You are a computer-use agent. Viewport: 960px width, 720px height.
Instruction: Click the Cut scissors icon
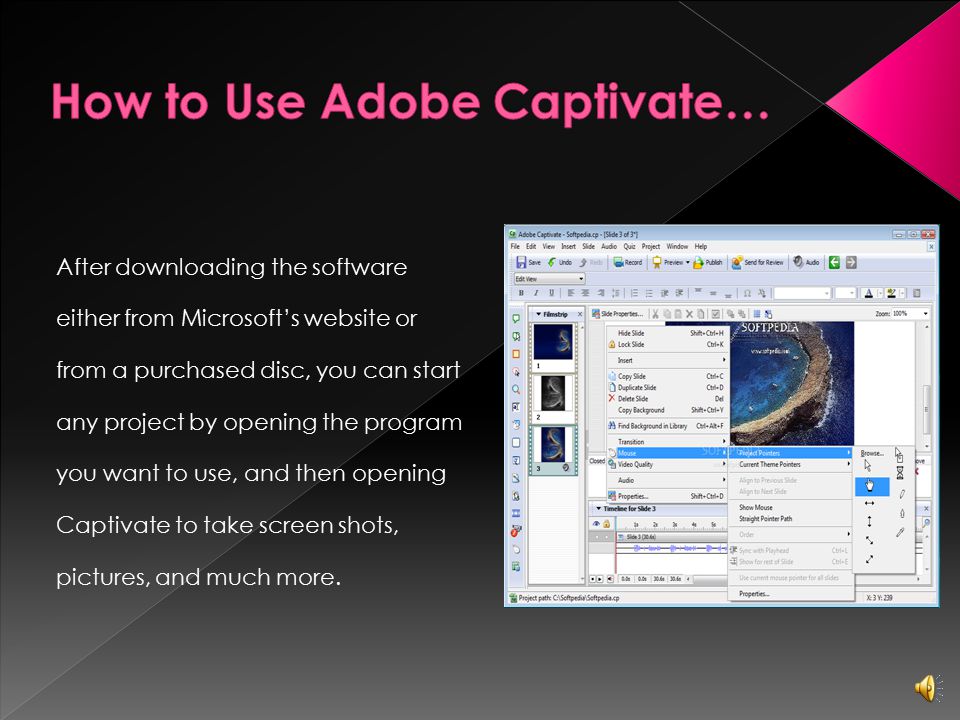(x=655, y=313)
